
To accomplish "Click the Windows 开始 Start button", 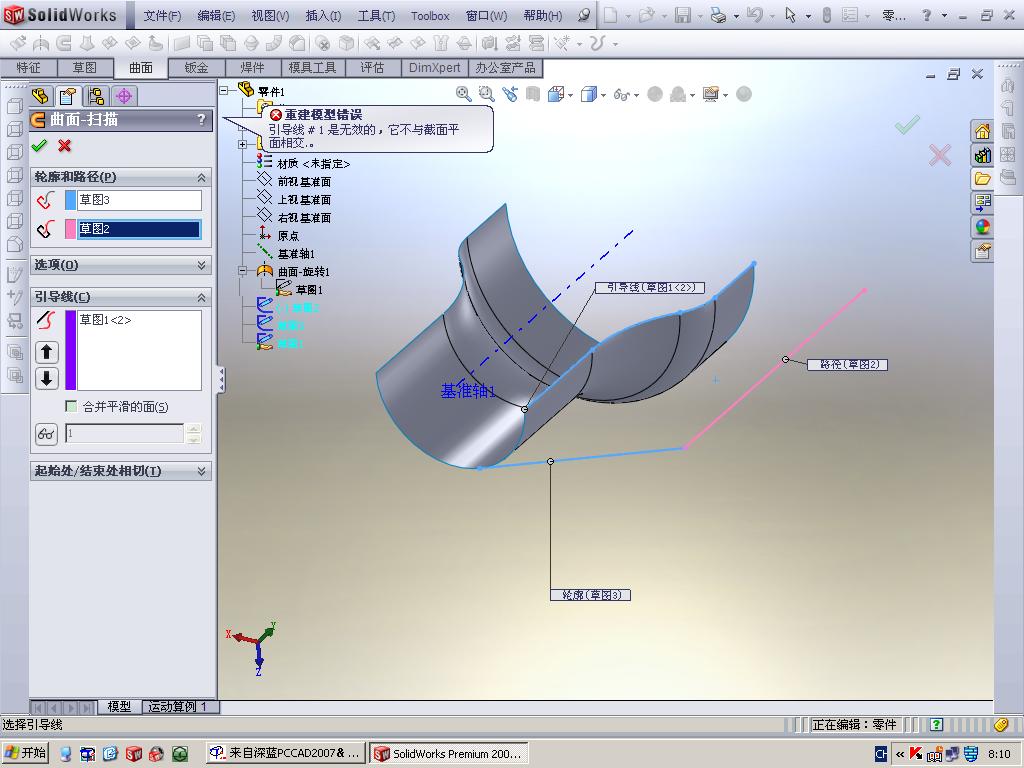I will tap(26, 753).
